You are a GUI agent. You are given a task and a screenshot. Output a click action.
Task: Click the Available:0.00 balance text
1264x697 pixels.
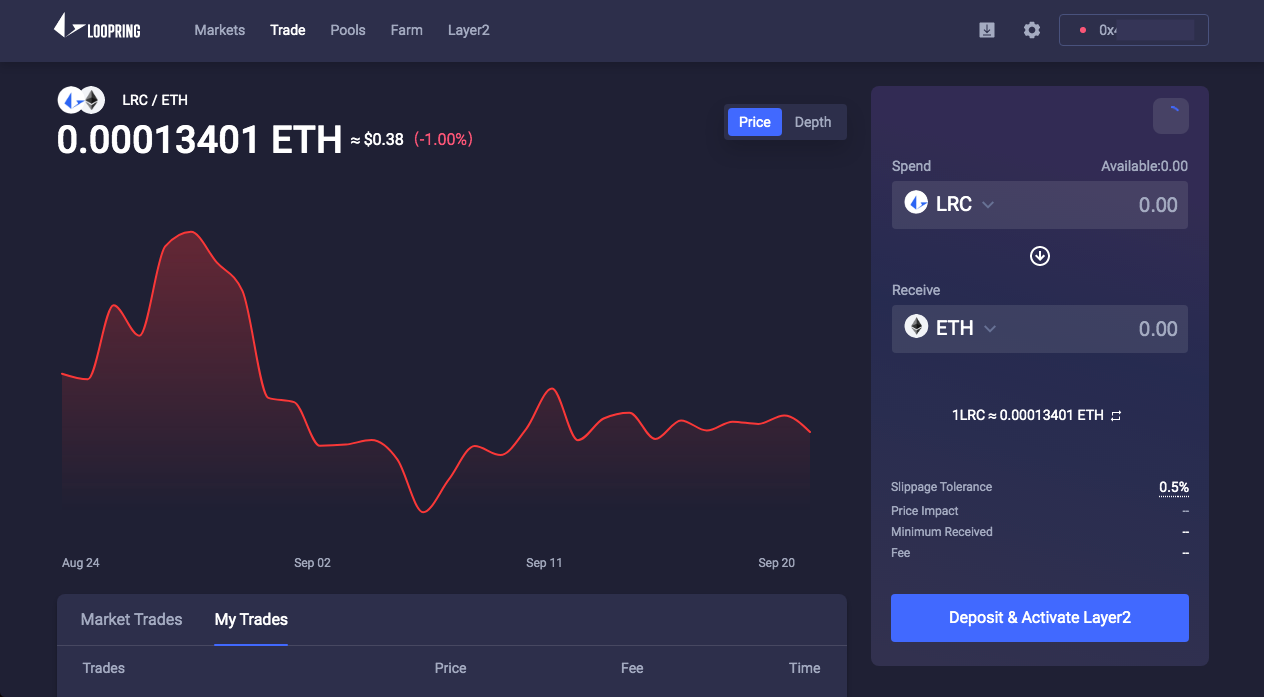1144,166
